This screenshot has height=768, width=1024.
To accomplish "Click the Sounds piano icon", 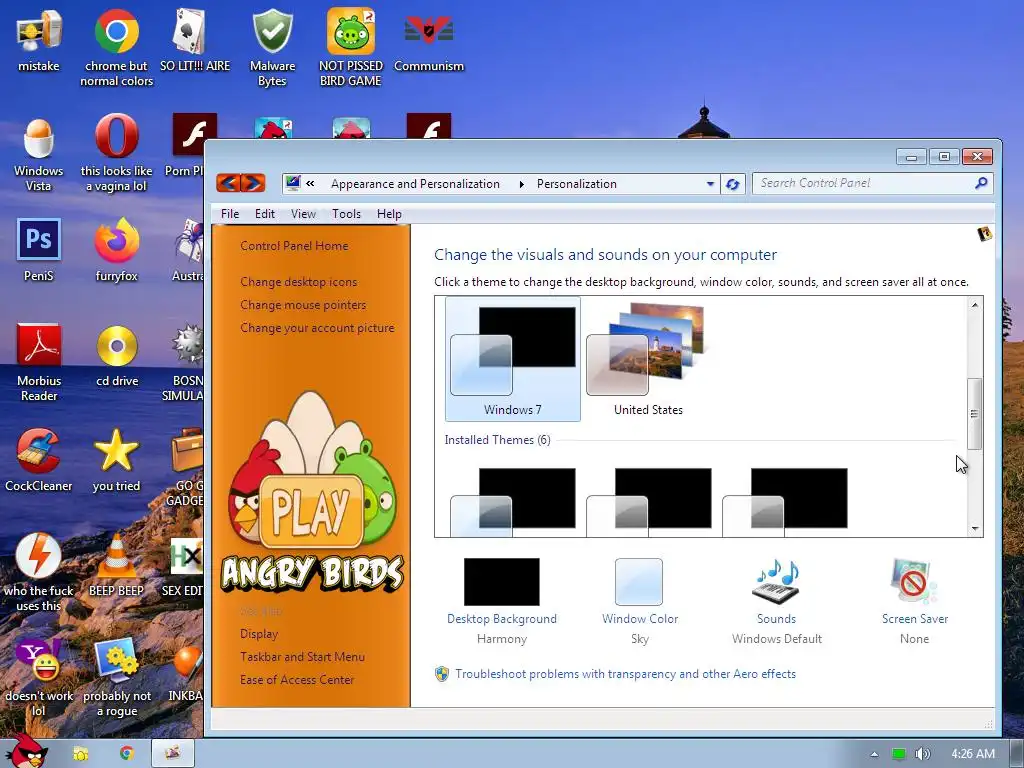I will tap(776, 581).
